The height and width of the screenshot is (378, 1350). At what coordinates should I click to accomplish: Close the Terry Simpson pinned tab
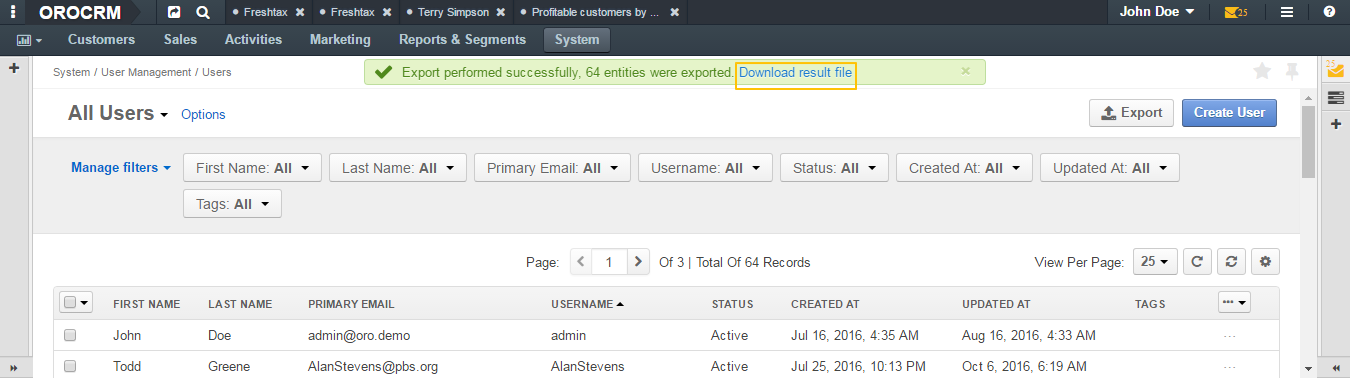coord(500,13)
